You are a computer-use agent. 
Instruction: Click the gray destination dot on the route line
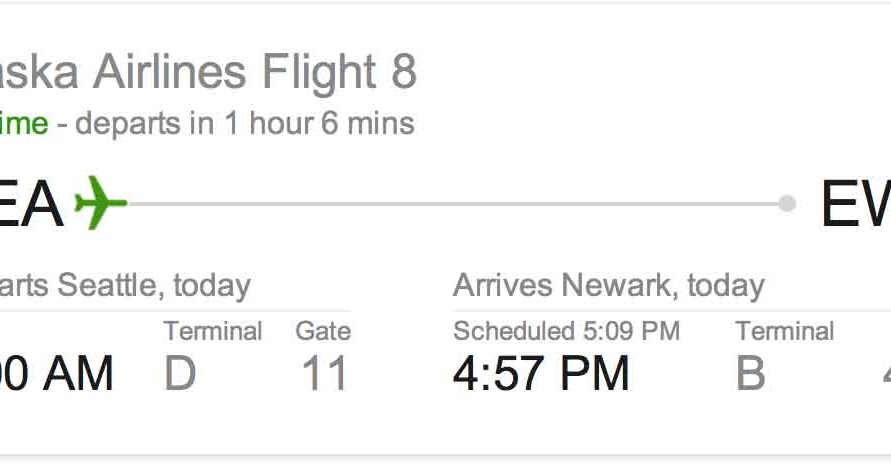pyautogui.click(x=787, y=204)
